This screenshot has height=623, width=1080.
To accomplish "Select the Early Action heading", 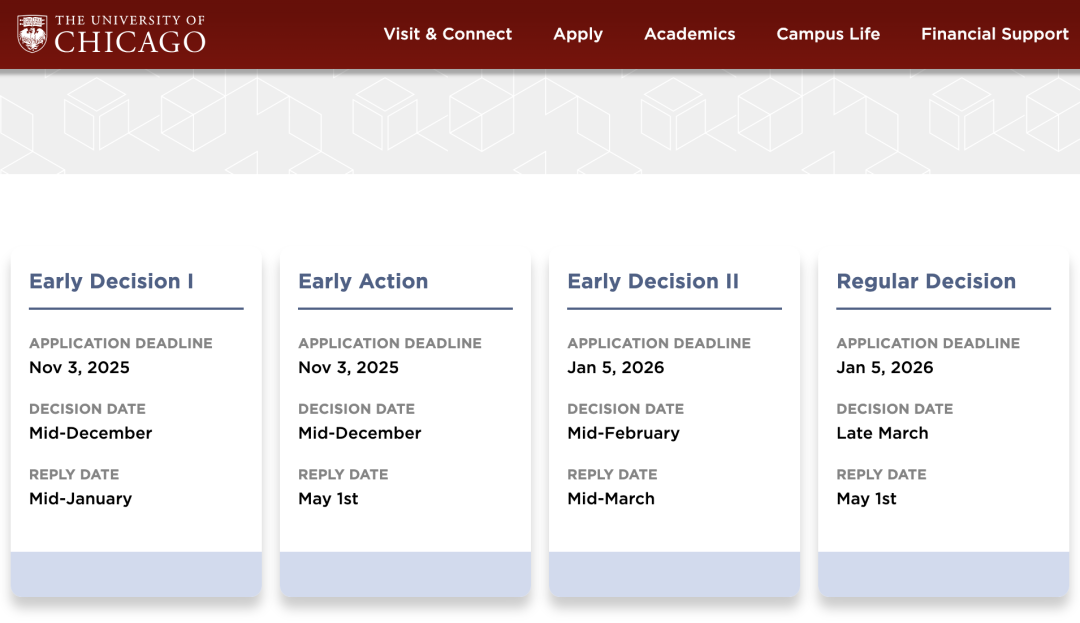I will pyautogui.click(x=363, y=282).
